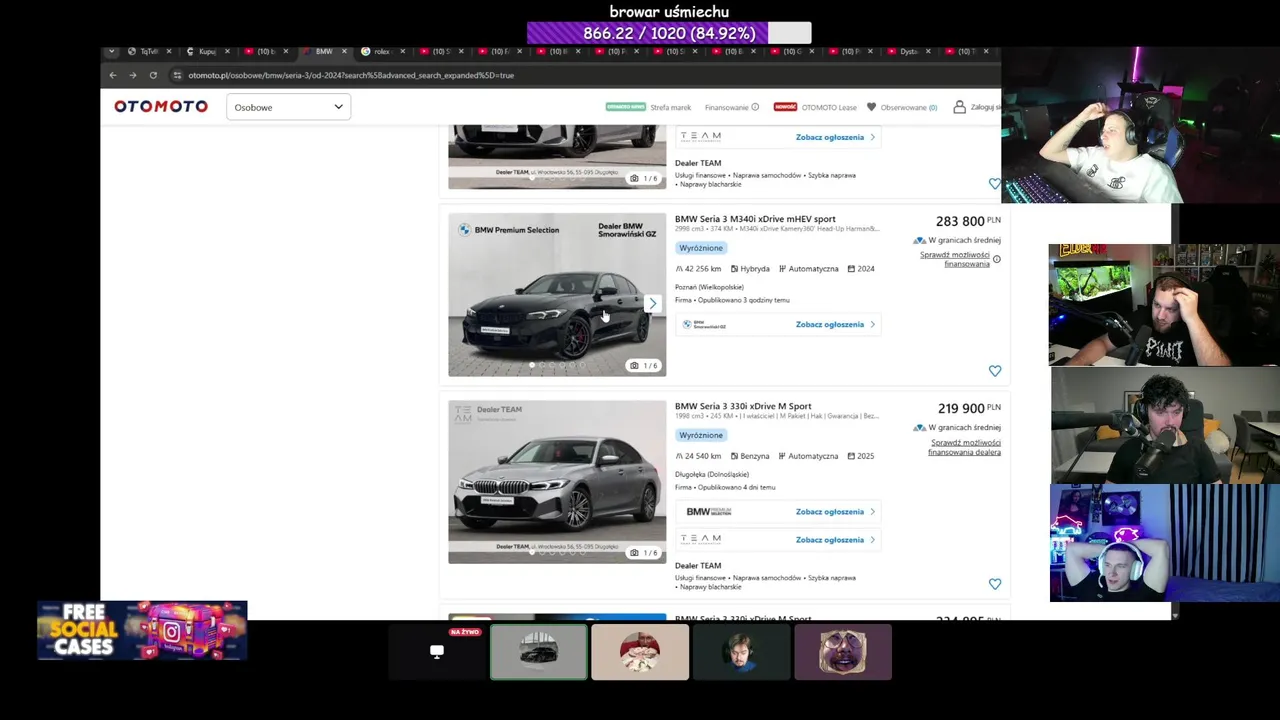
Task: Open Strefa marek link
Action: click(670, 107)
